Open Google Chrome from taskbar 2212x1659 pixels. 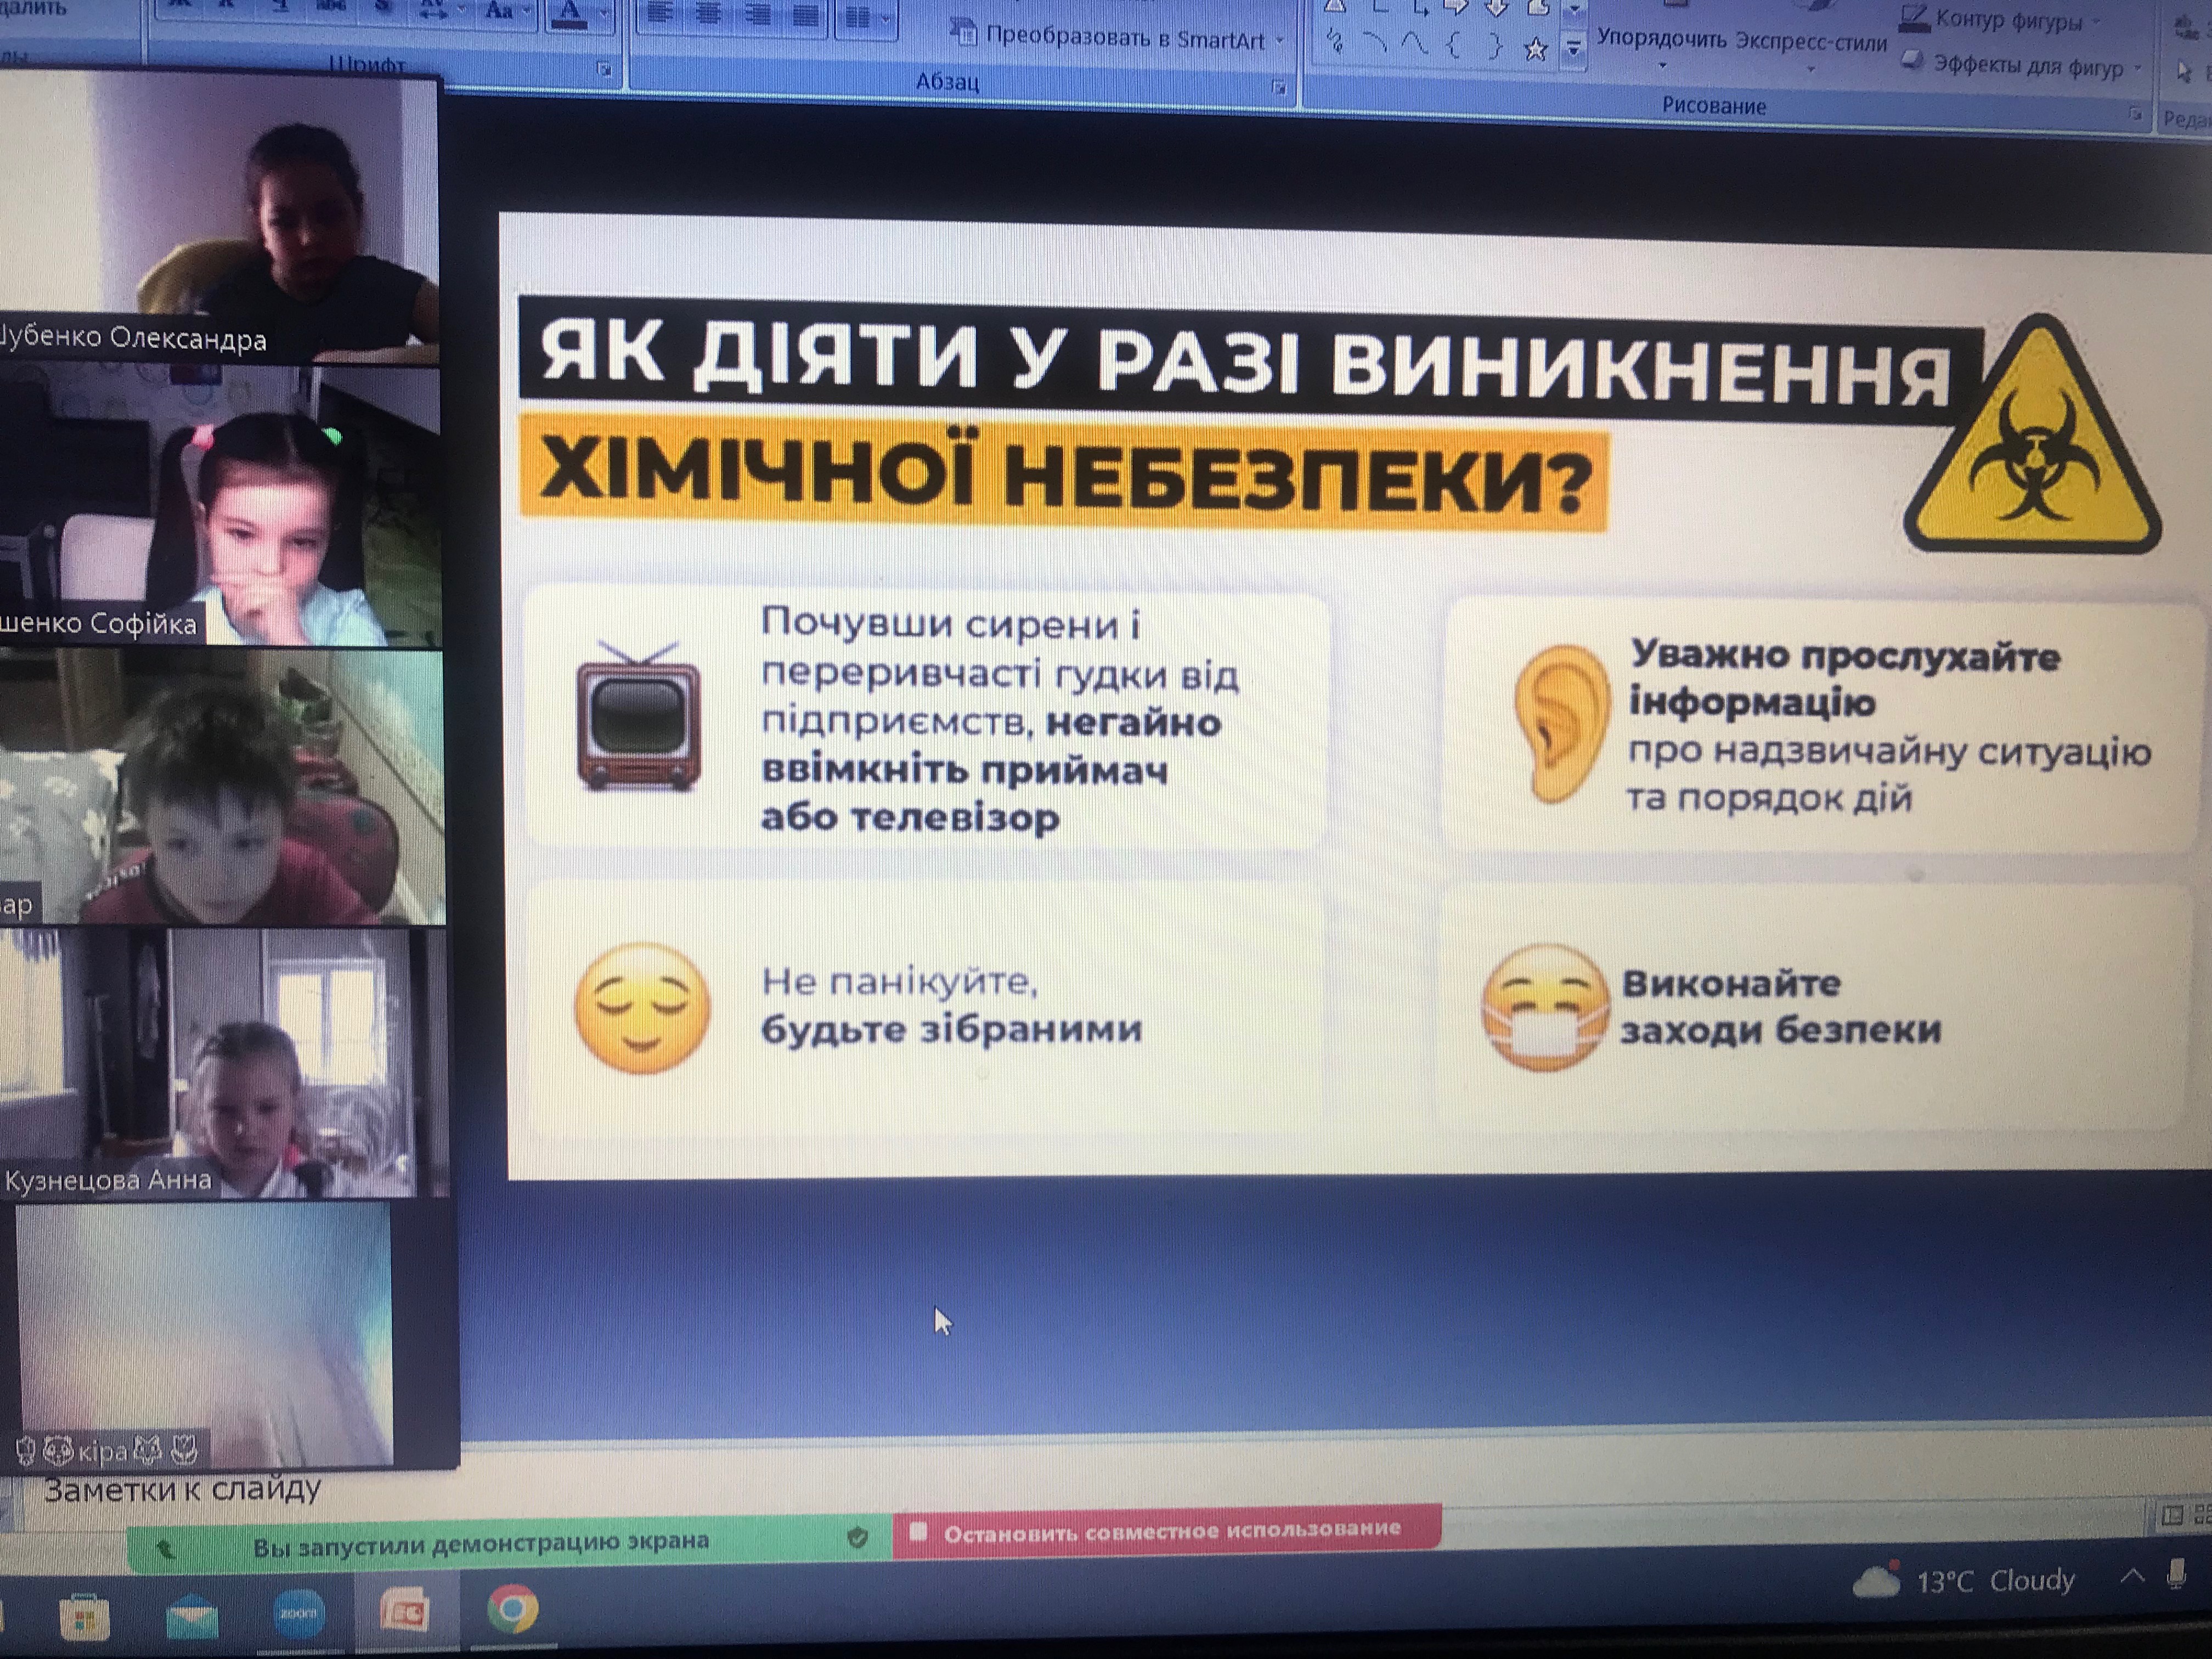pyautogui.click(x=513, y=1609)
